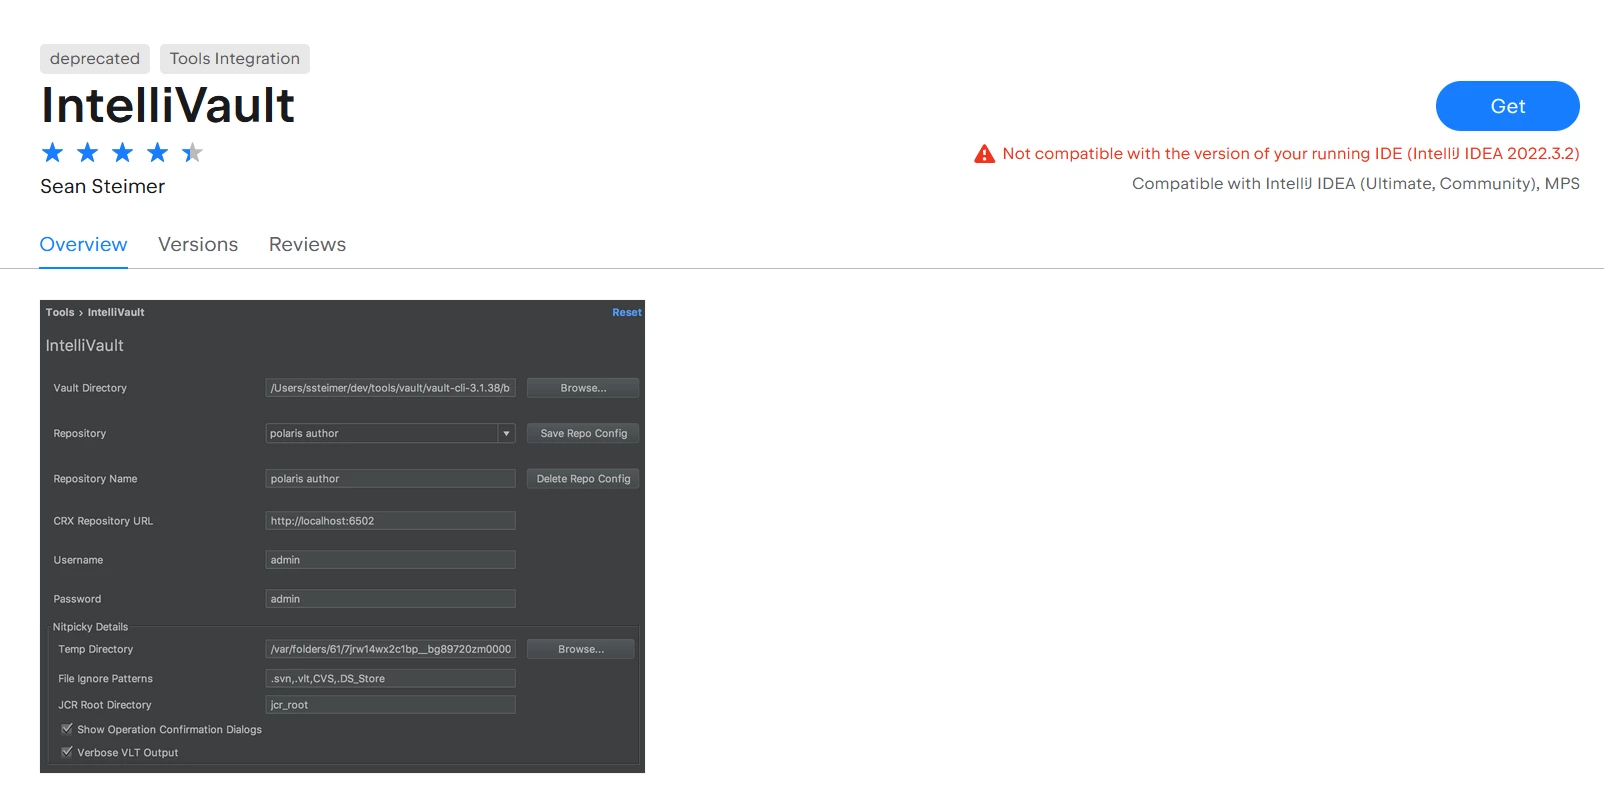Click the Username input field
The height and width of the screenshot is (785, 1604).
click(x=390, y=560)
